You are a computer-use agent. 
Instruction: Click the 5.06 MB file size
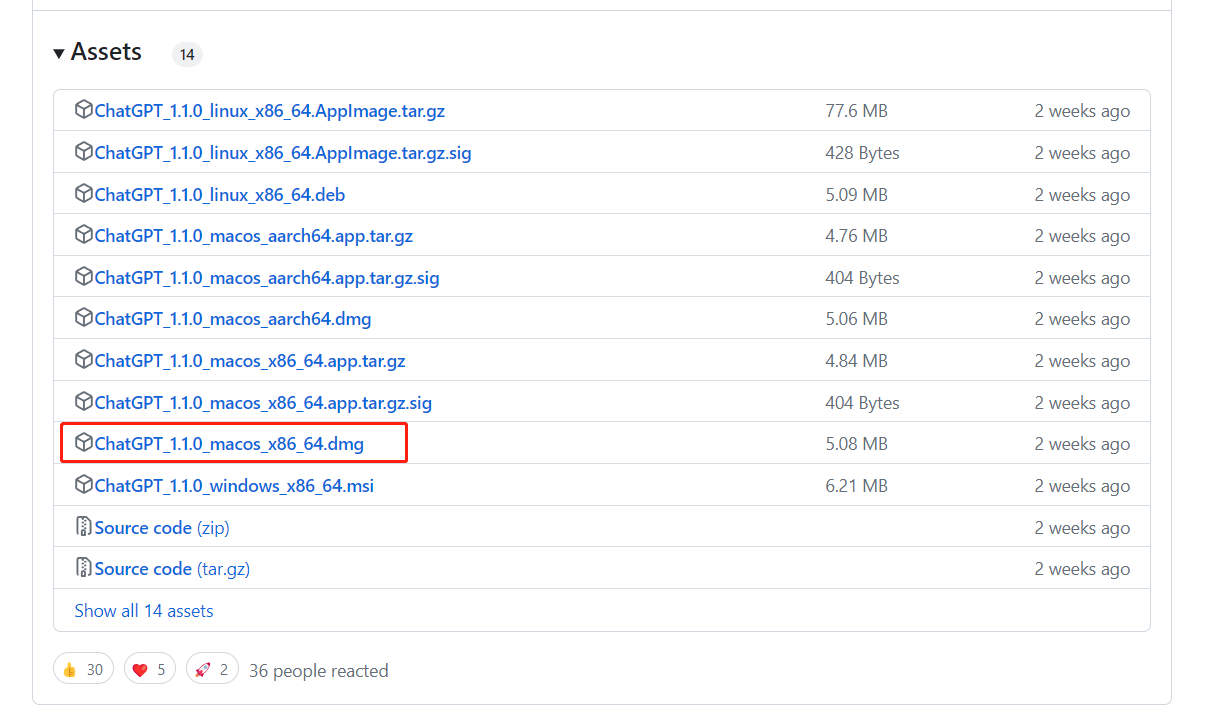coord(856,319)
